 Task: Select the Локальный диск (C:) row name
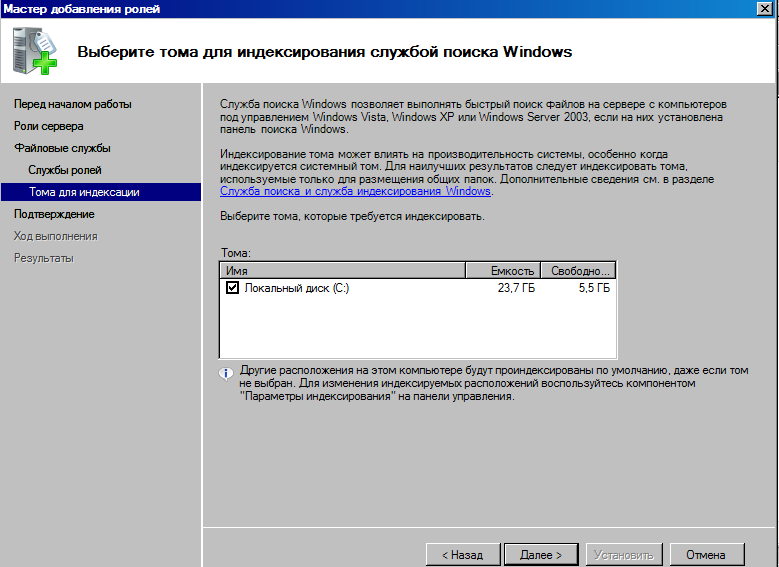pyautogui.click(x=297, y=288)
